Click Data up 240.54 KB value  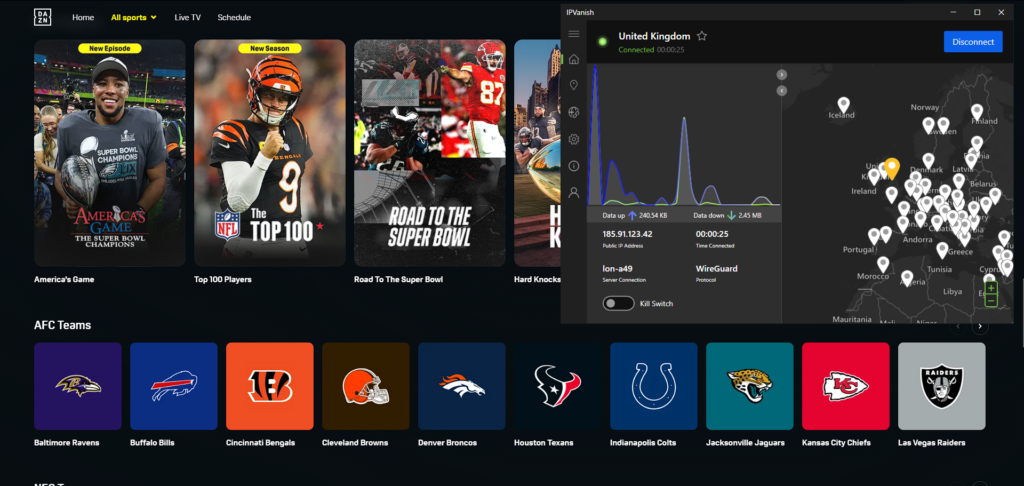(x=654, y=215)
